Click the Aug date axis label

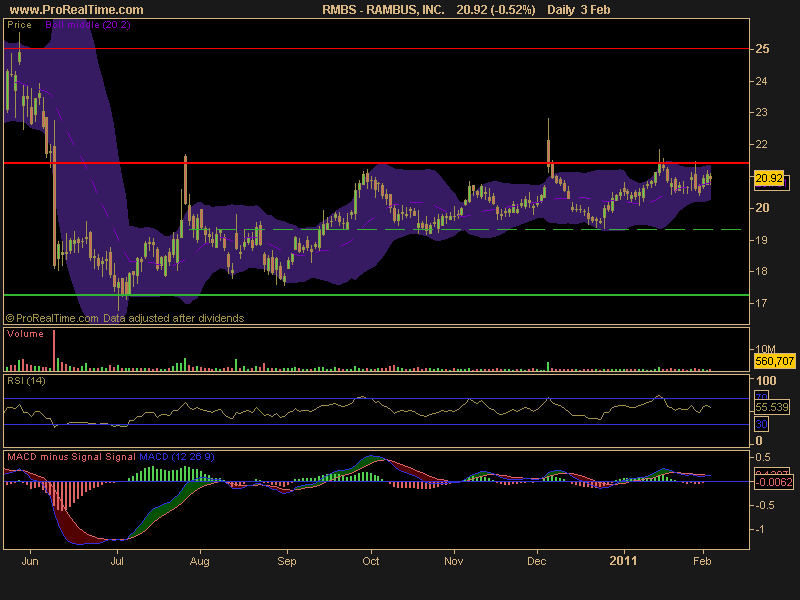199,561
